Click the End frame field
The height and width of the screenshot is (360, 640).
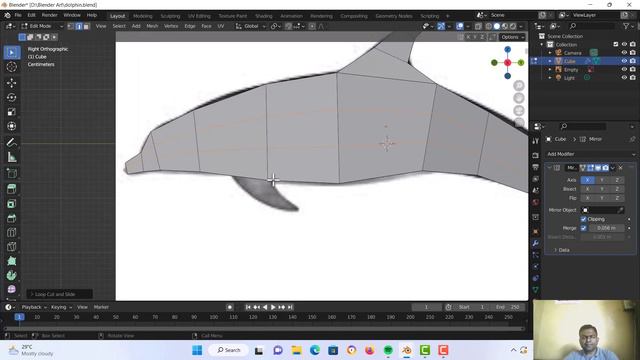[507, 307]
